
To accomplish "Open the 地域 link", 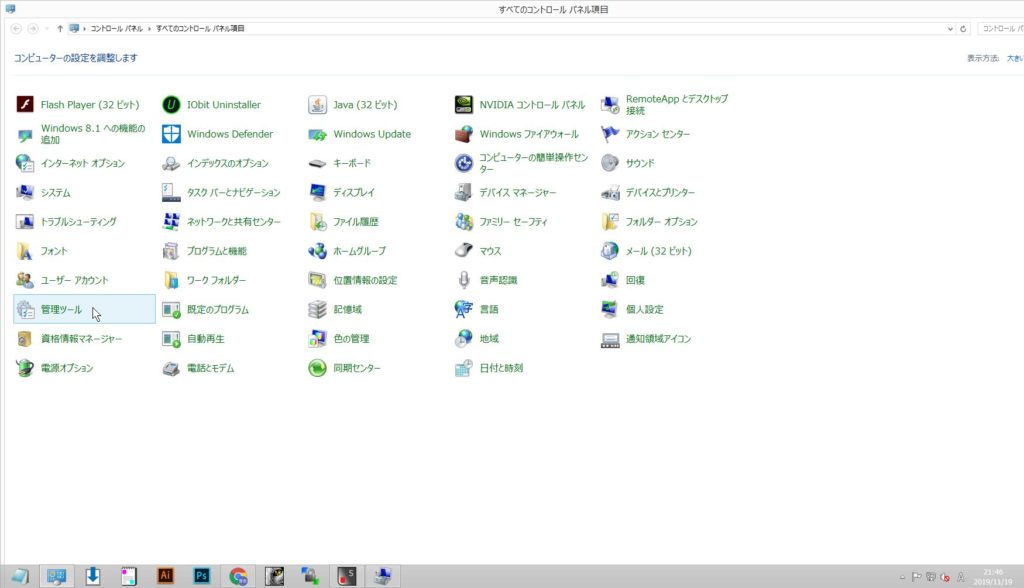I will point(488,338).
